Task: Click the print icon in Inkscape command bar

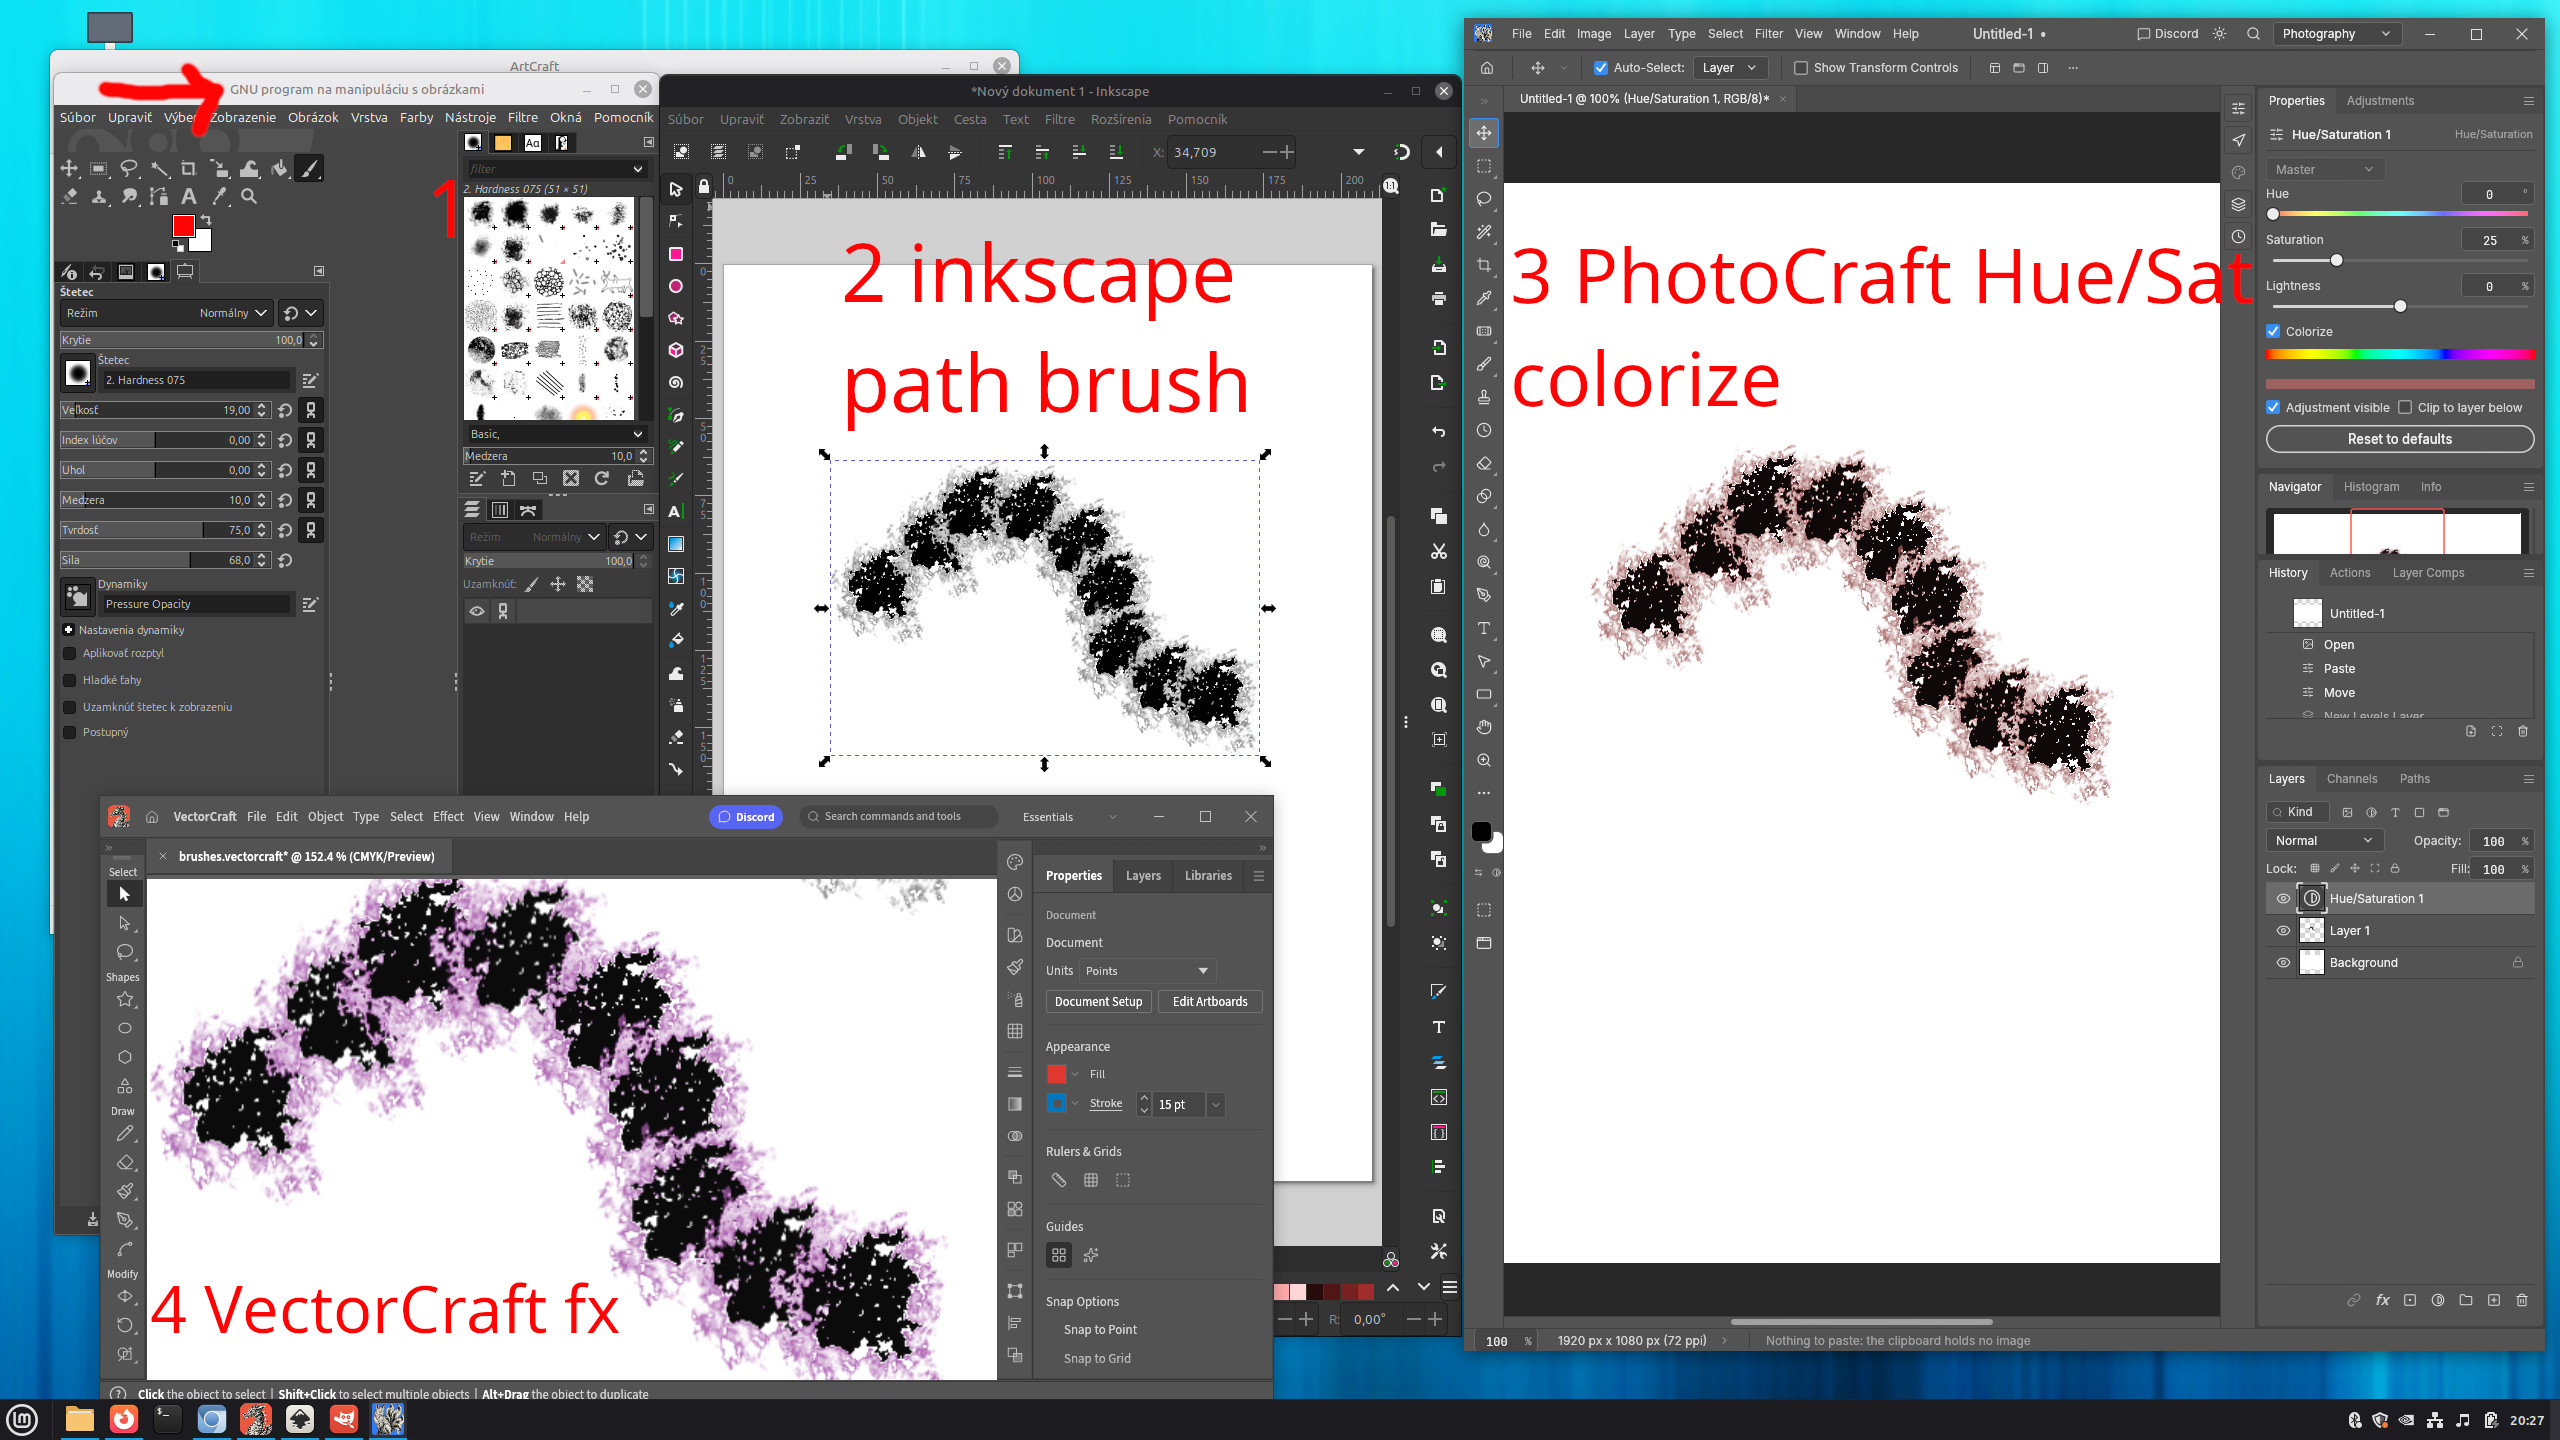Action: pyautogui.click(x=1438, y=299)
